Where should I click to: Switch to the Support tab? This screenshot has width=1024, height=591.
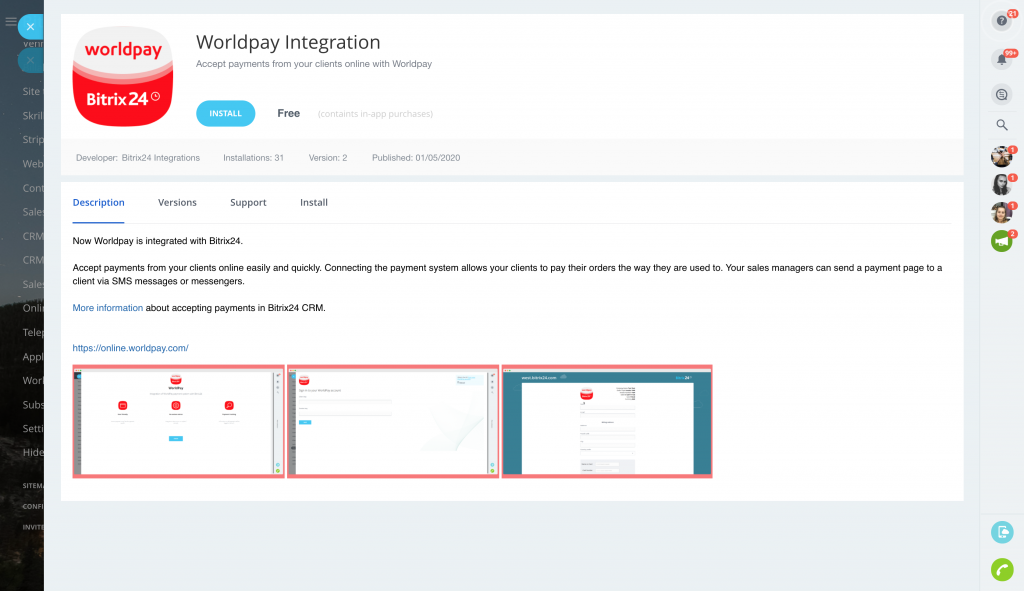248,202
